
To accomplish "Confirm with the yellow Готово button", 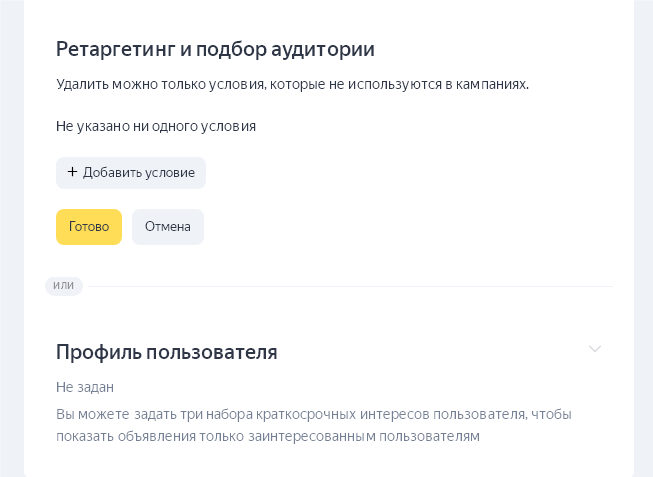I will tap(88, 227).
